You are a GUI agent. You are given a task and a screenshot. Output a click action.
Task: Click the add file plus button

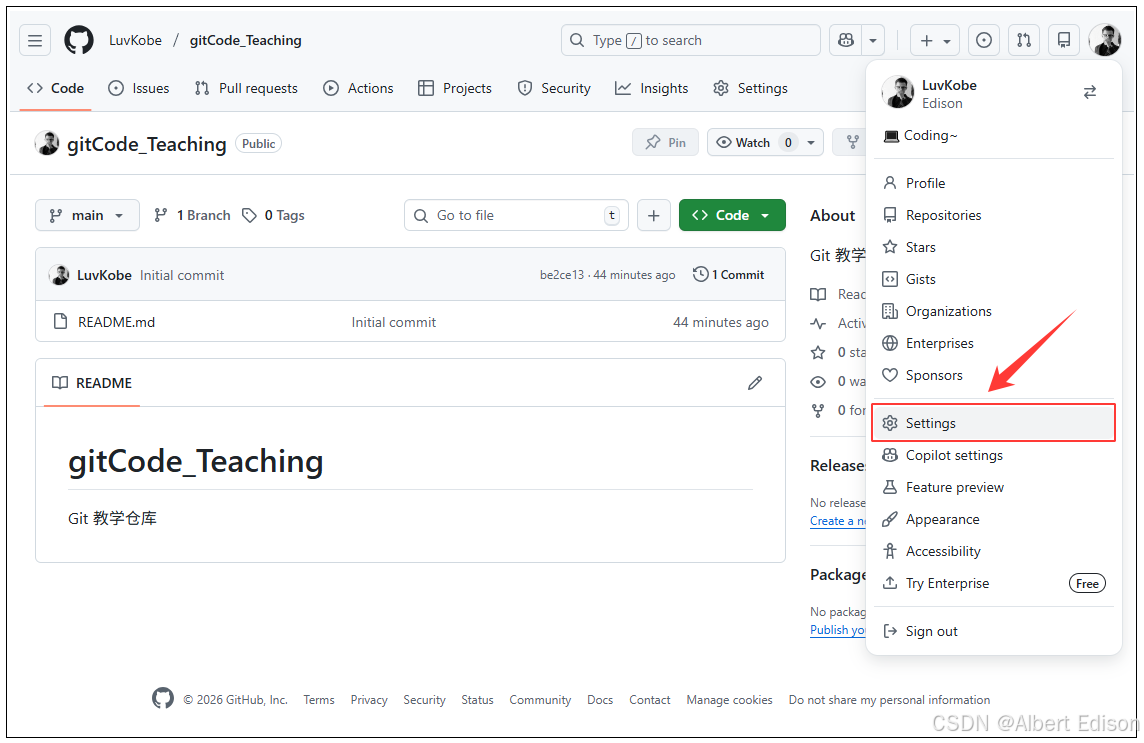coord(654,215)
